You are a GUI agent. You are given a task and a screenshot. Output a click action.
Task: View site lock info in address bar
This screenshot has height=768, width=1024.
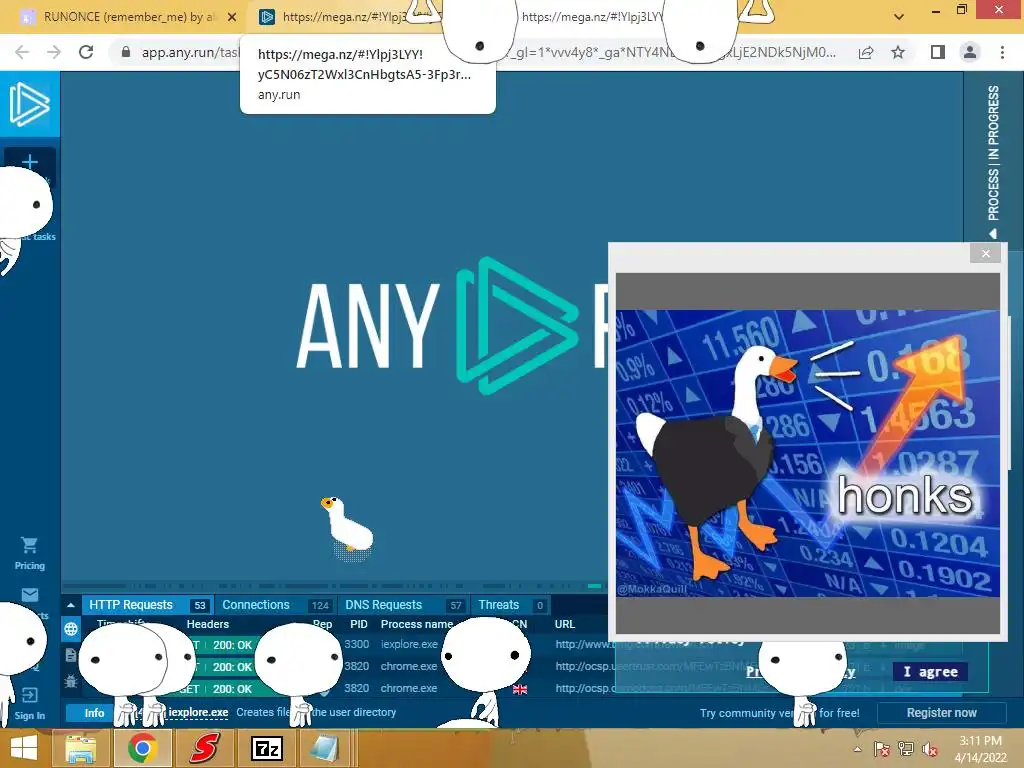(x=126, y=52)
